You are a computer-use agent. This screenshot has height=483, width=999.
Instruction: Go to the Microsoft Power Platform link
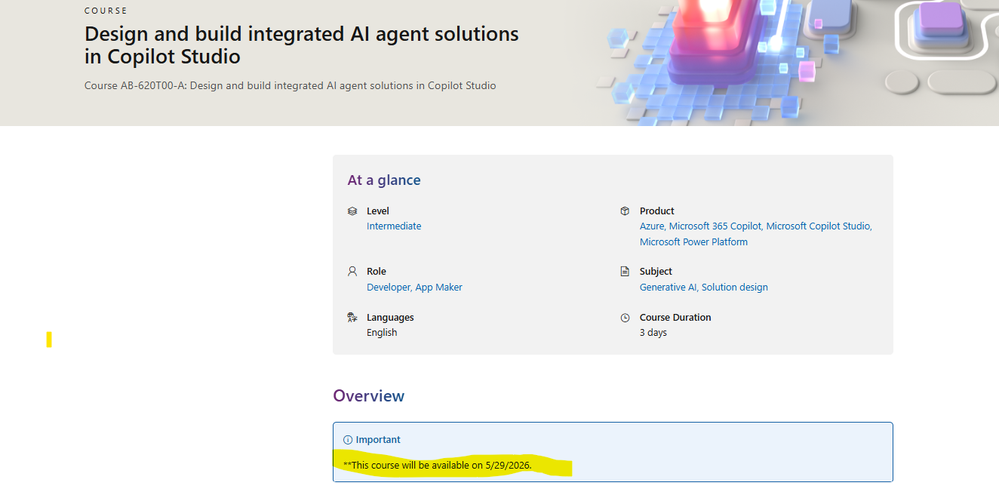tap(693, 242)
